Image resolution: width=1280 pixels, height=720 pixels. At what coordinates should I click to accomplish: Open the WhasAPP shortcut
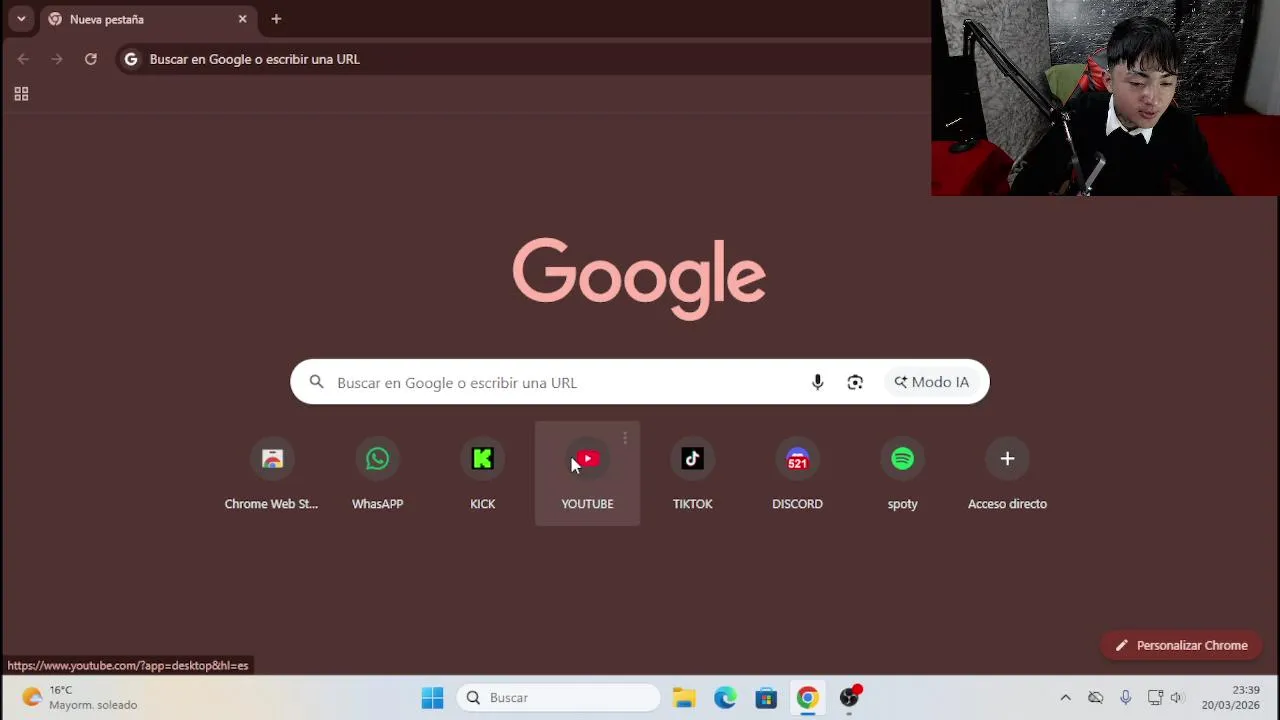(377, 473)
